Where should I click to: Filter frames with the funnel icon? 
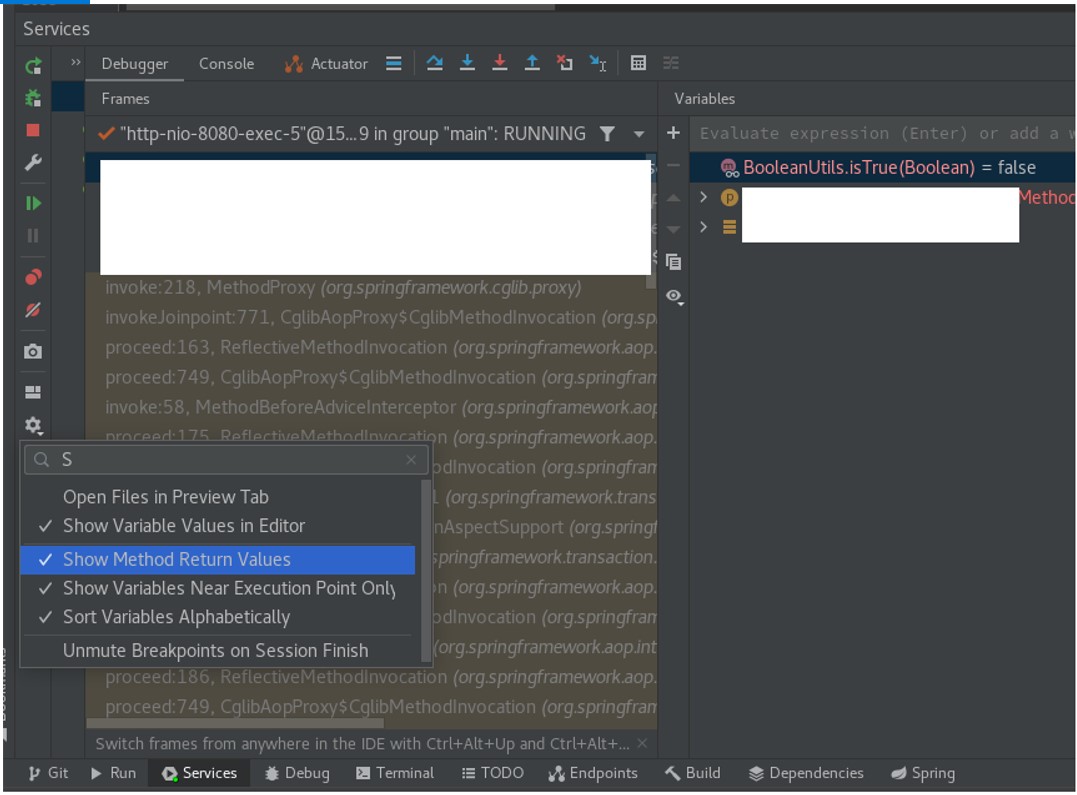[x=607, y=134]
